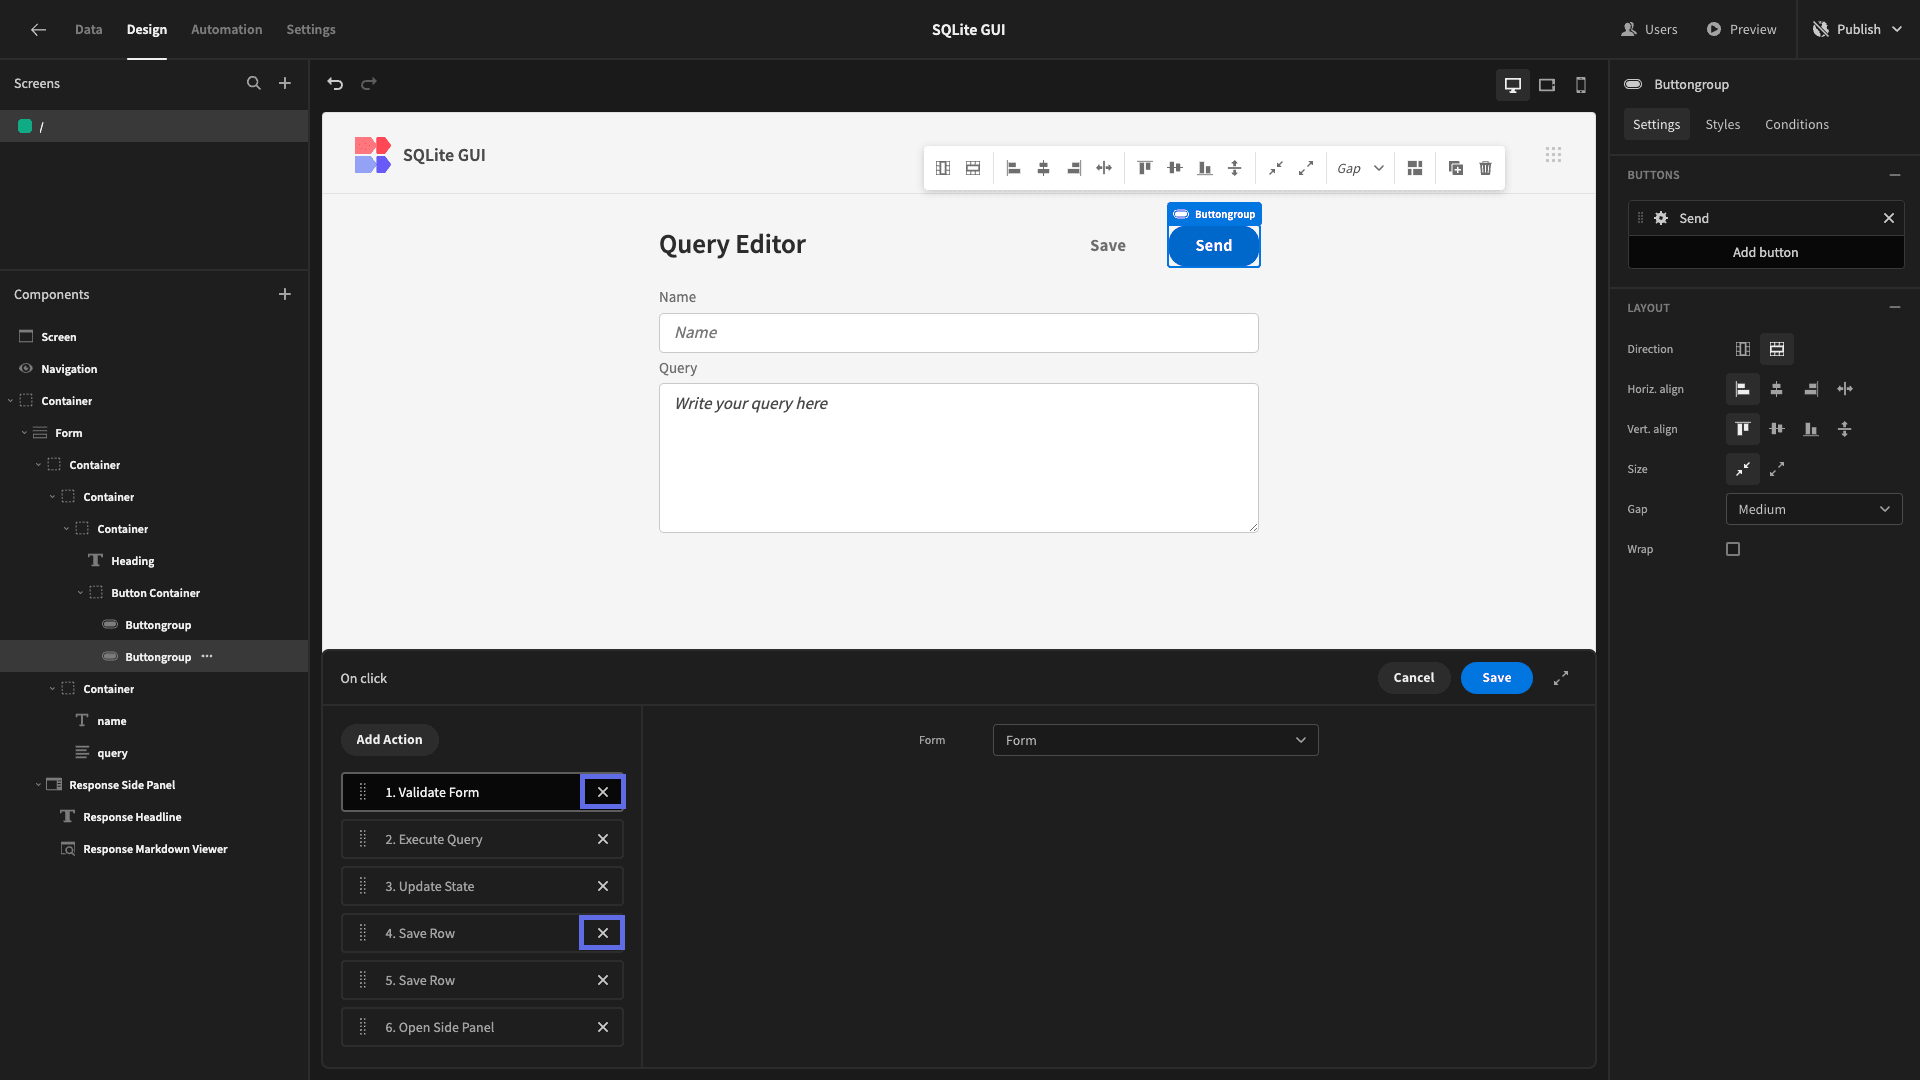Image resolution: width=1920 pixels, height=1080 pixels.
Task: Click the Add button option
Action: tap(1766, 252)
